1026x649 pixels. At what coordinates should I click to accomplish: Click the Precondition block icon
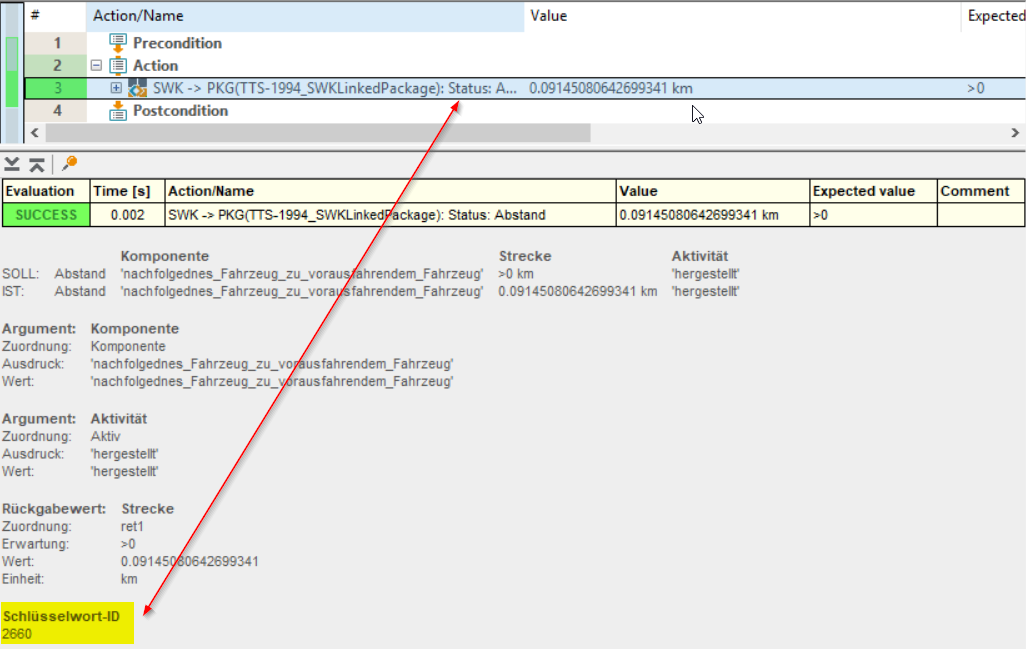[x=117, y=43]
